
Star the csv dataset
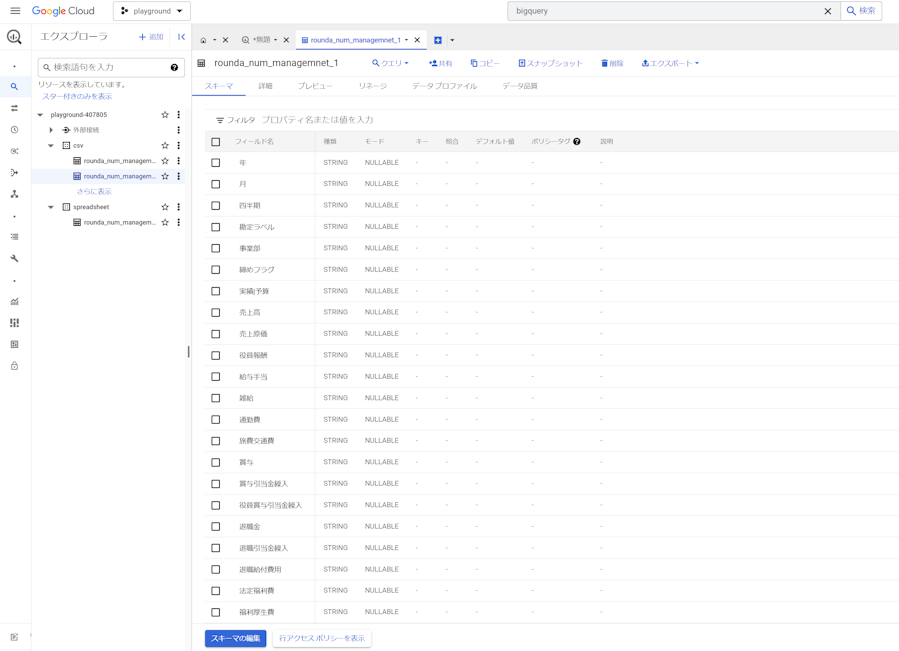pos(165,146)
